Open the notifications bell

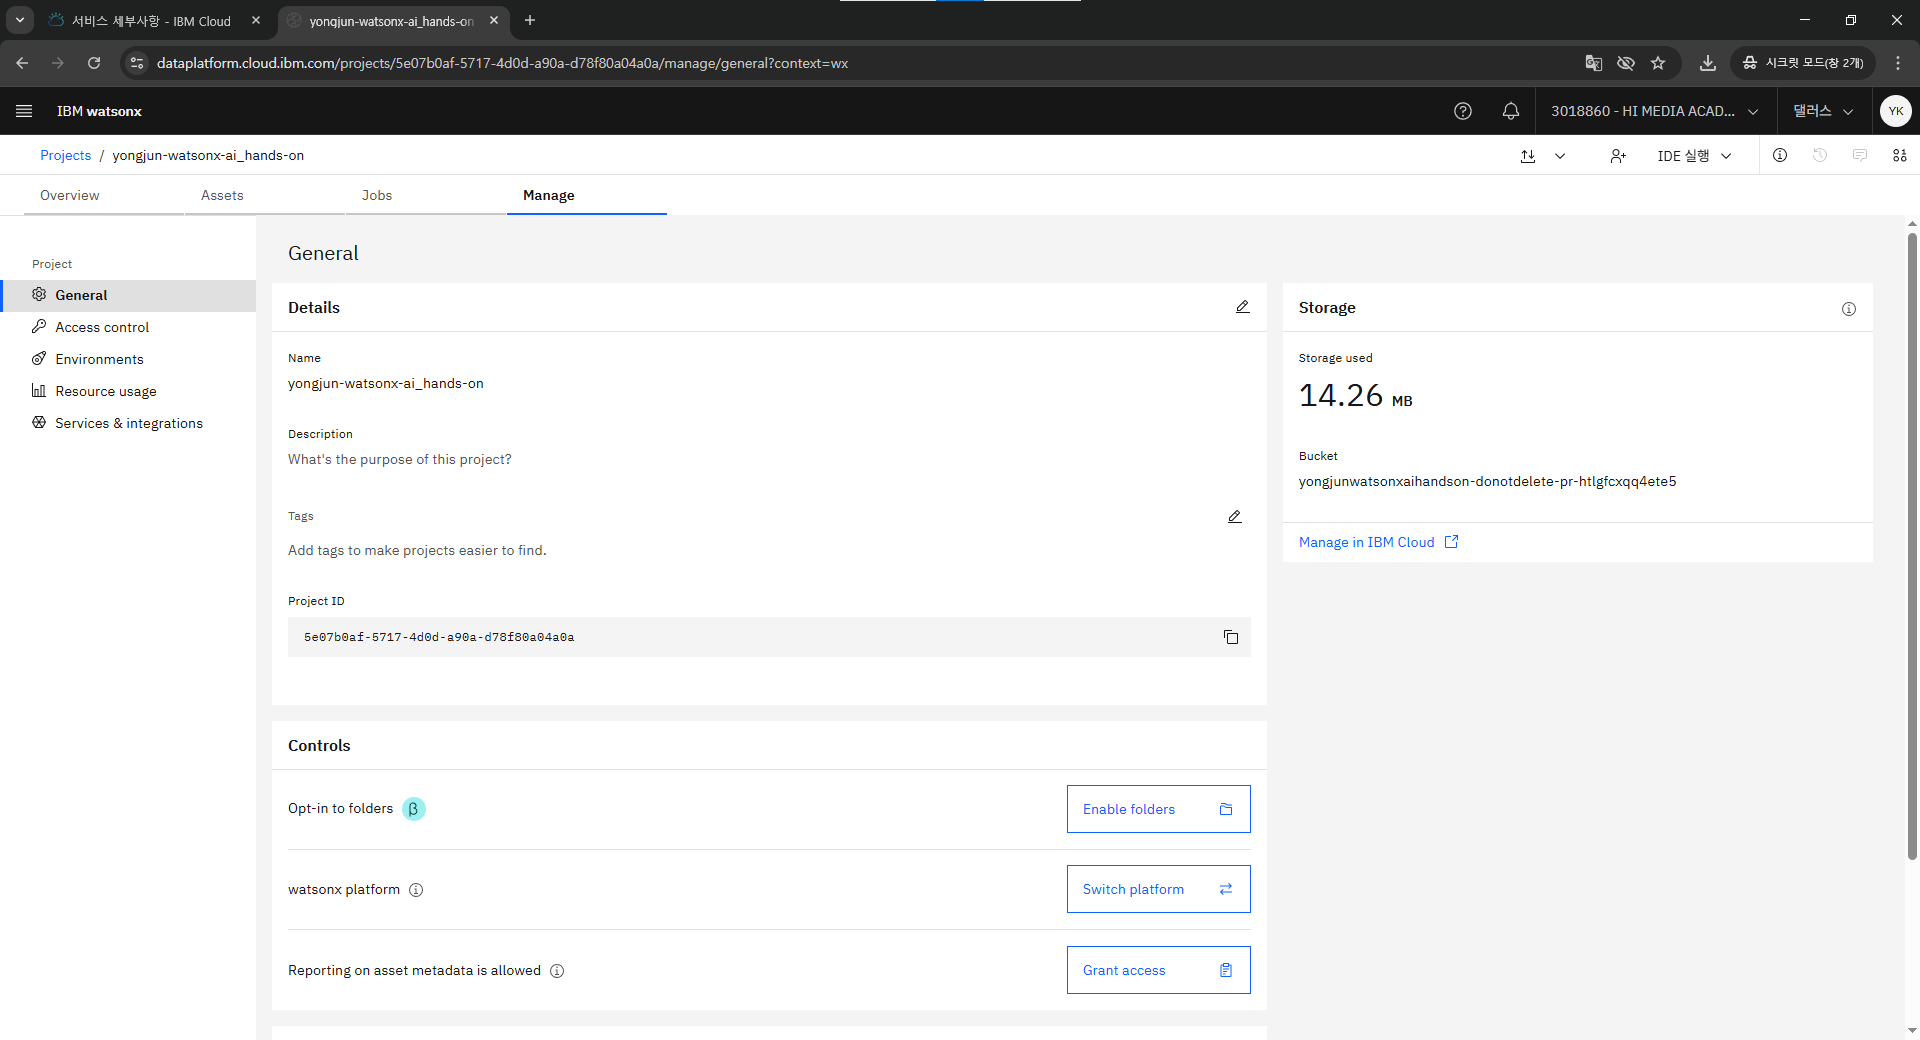coord(1511,111)
